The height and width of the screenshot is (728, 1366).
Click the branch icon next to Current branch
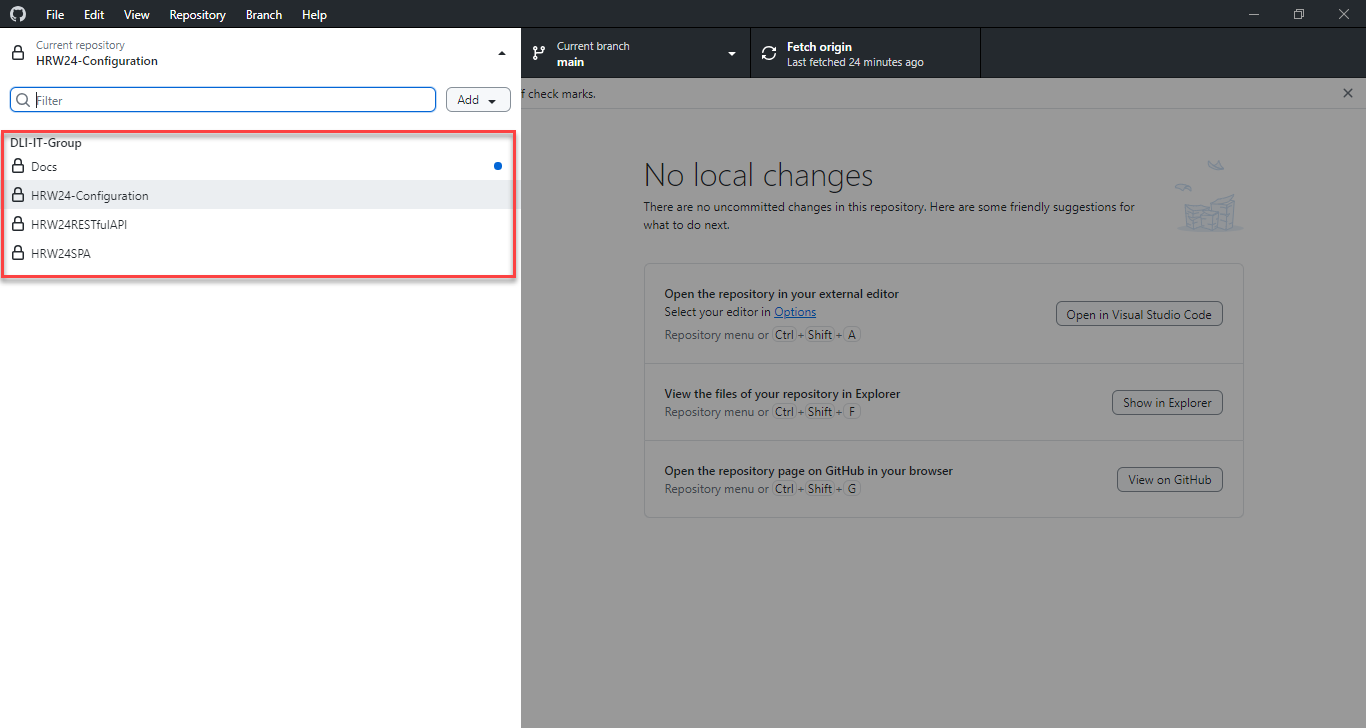[539, 52]
